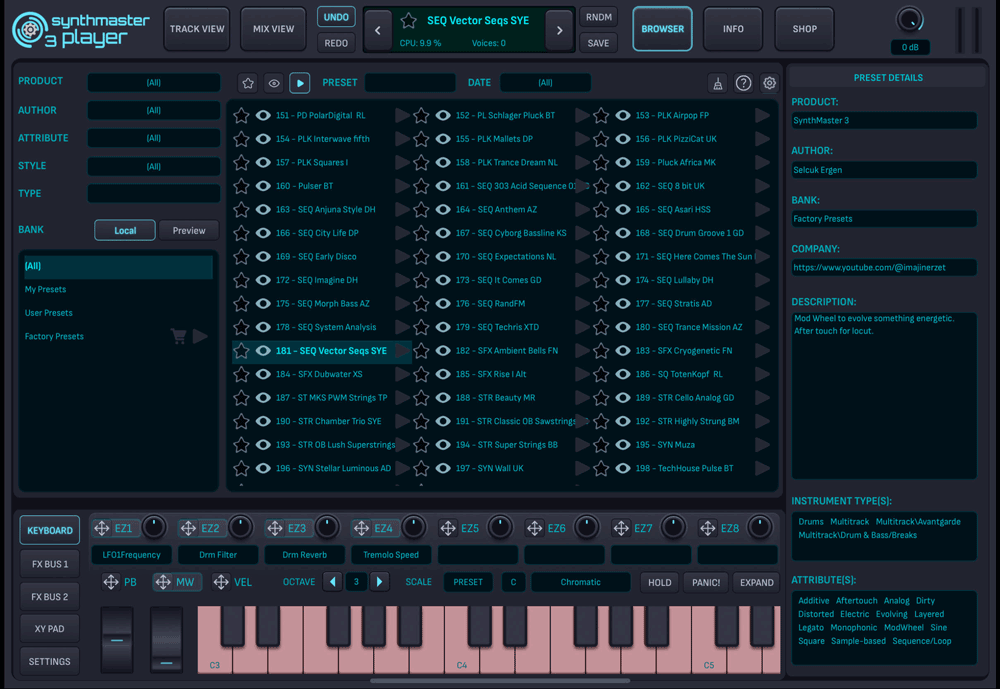
Task: Click the EZ1 LFO1Frequency knob
Action: [x=154, y=528]
